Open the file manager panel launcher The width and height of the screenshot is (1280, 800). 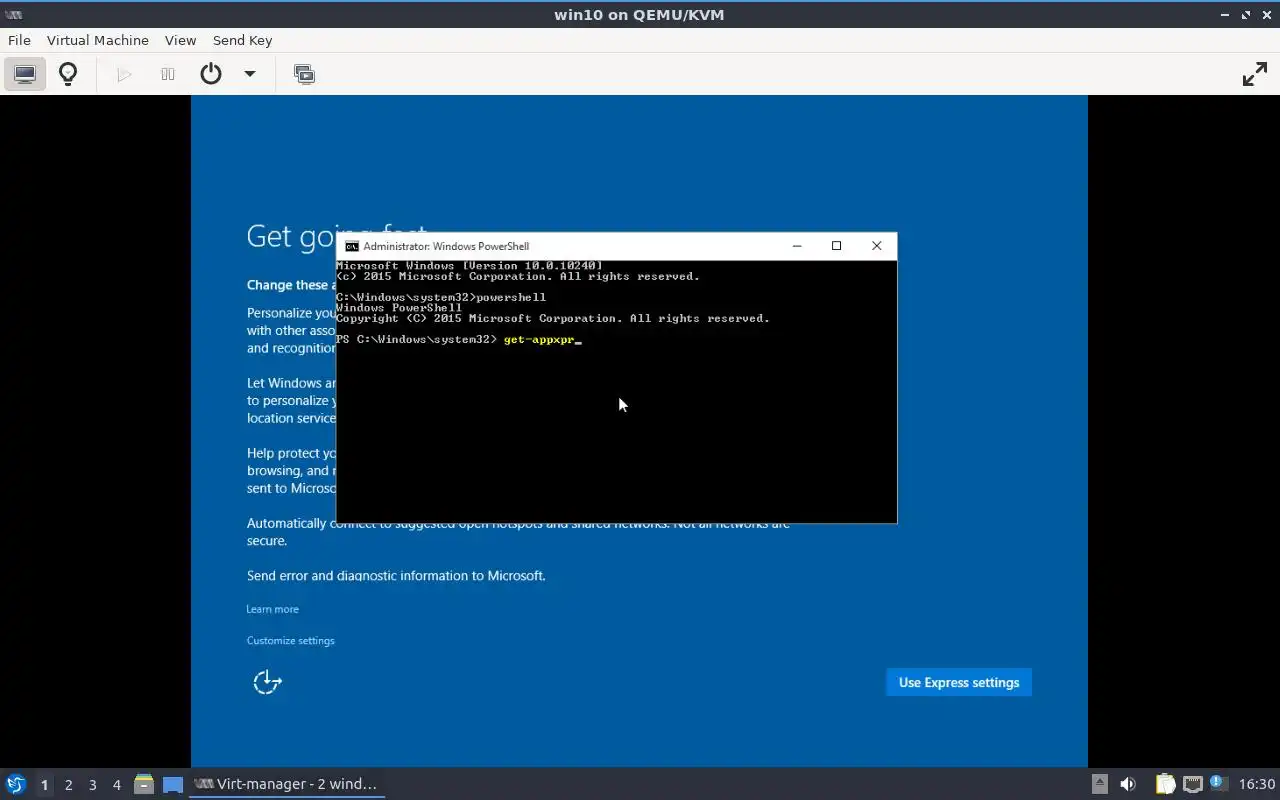click(144, 784)
